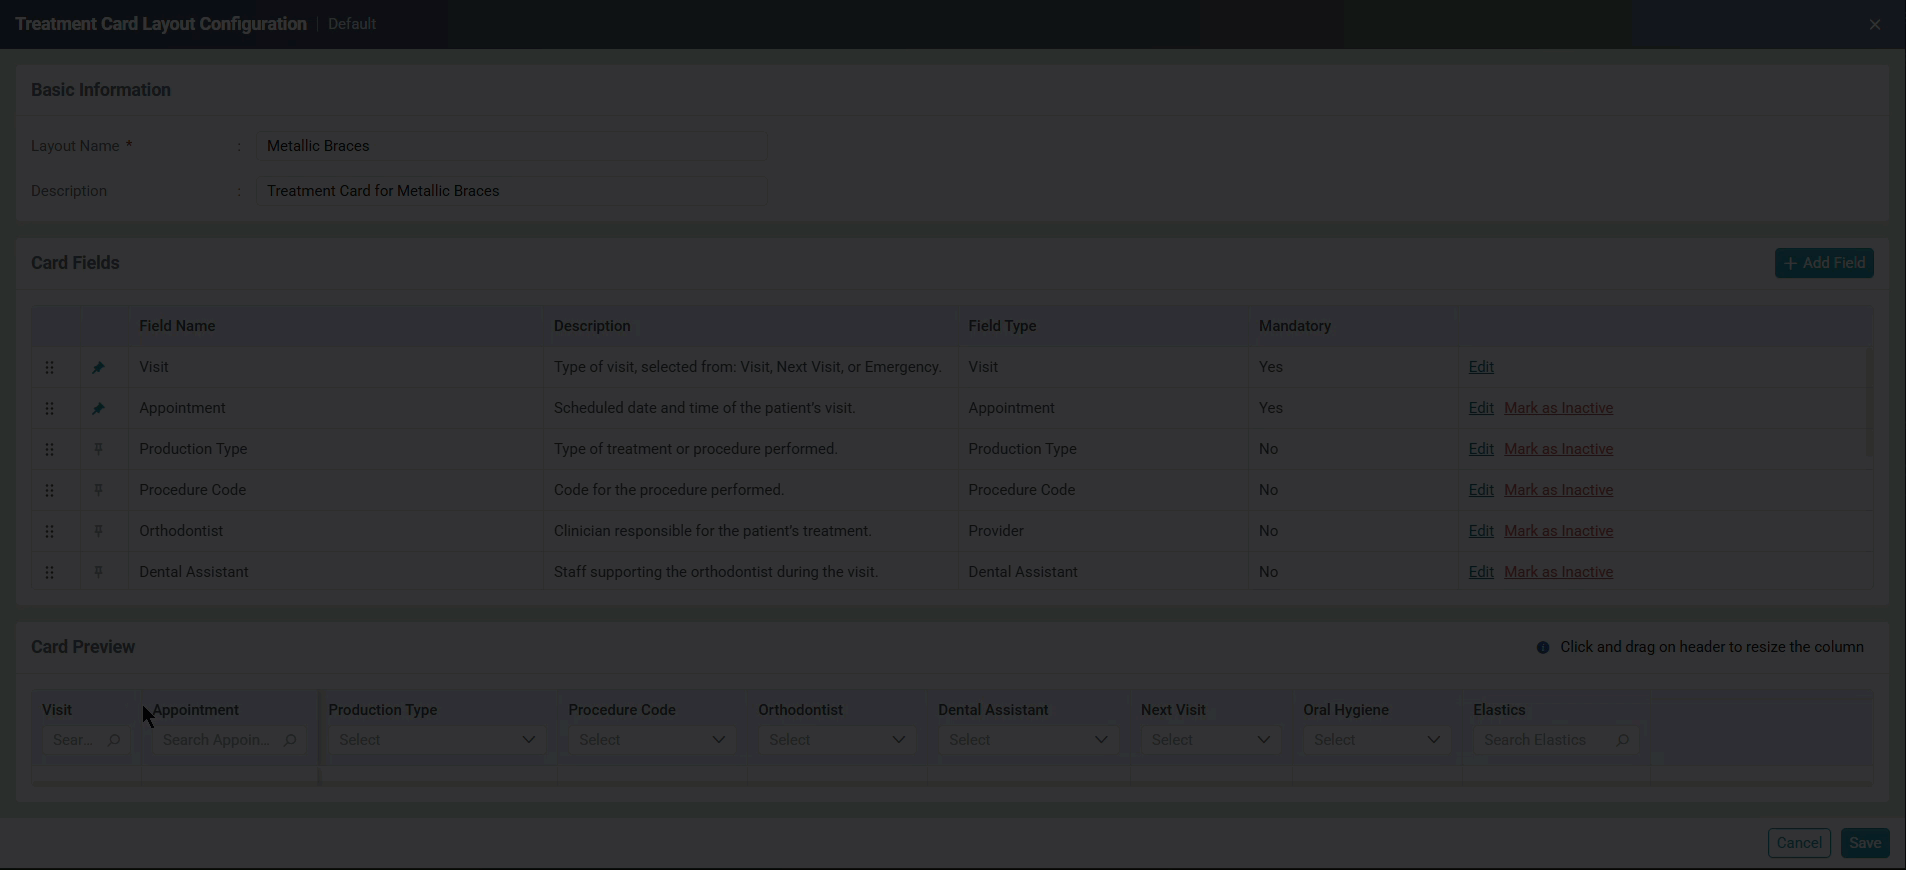This screenshot has height=870, width=1906.
Task: Mark the Procedure Code field as inactive
Action: point(1558,490)
